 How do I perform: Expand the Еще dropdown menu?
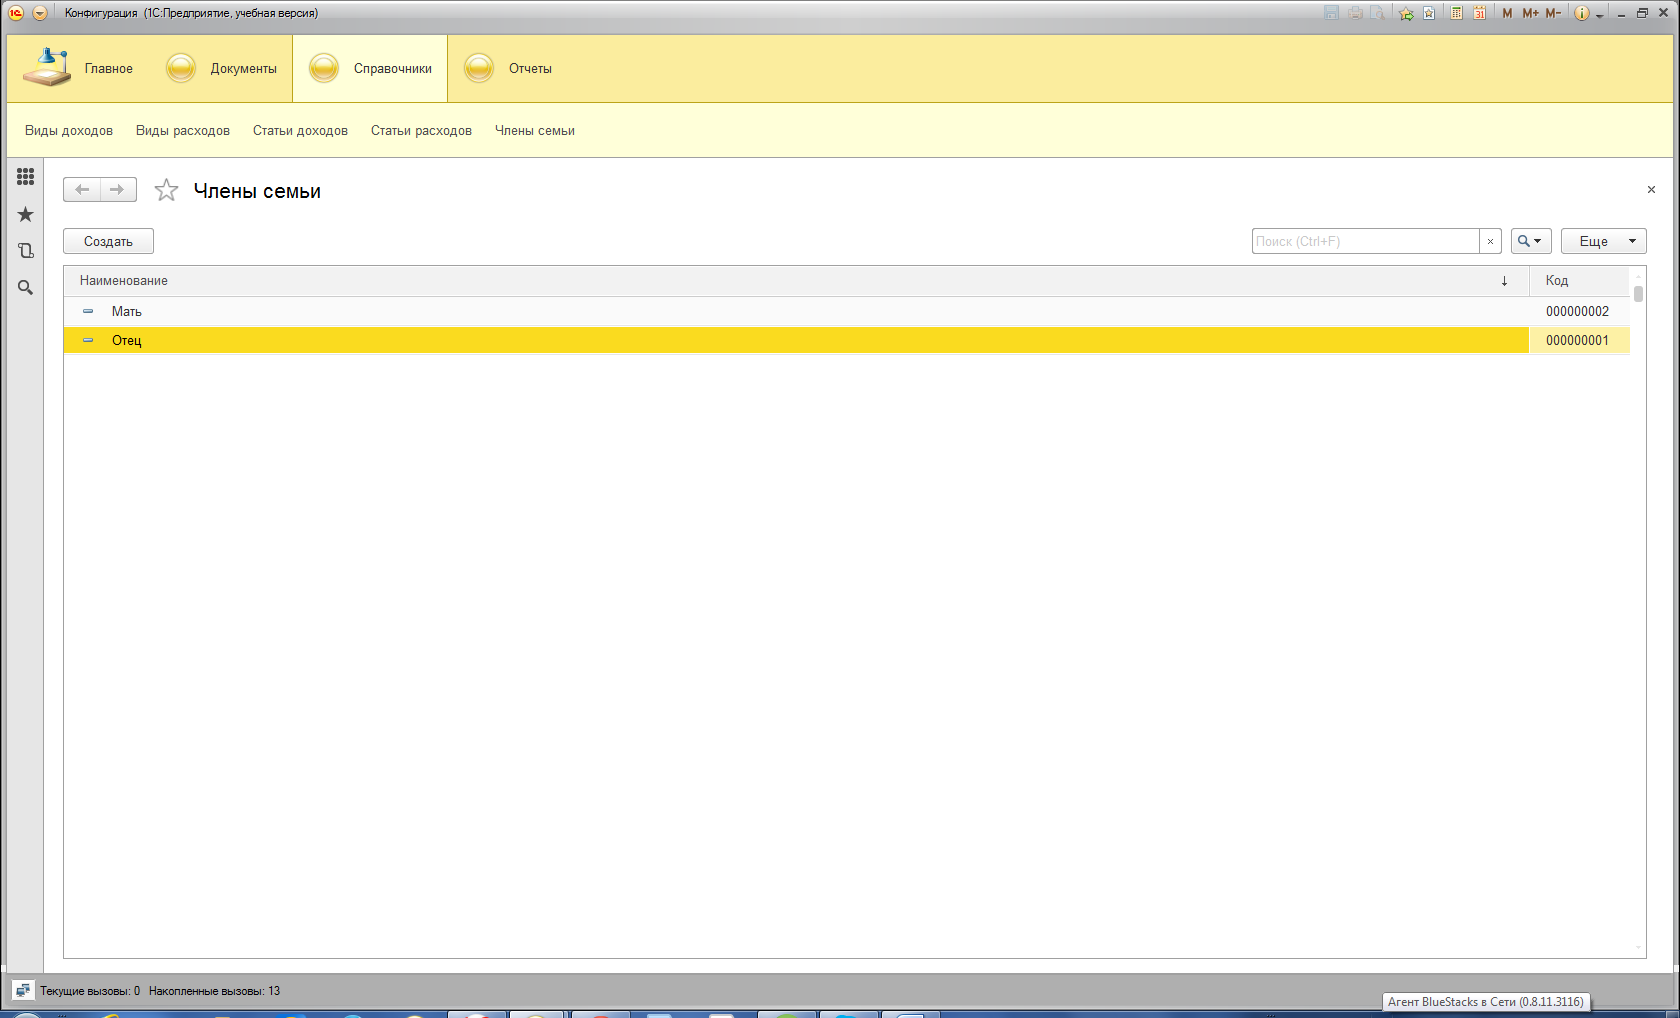[x=1603, y=241]
